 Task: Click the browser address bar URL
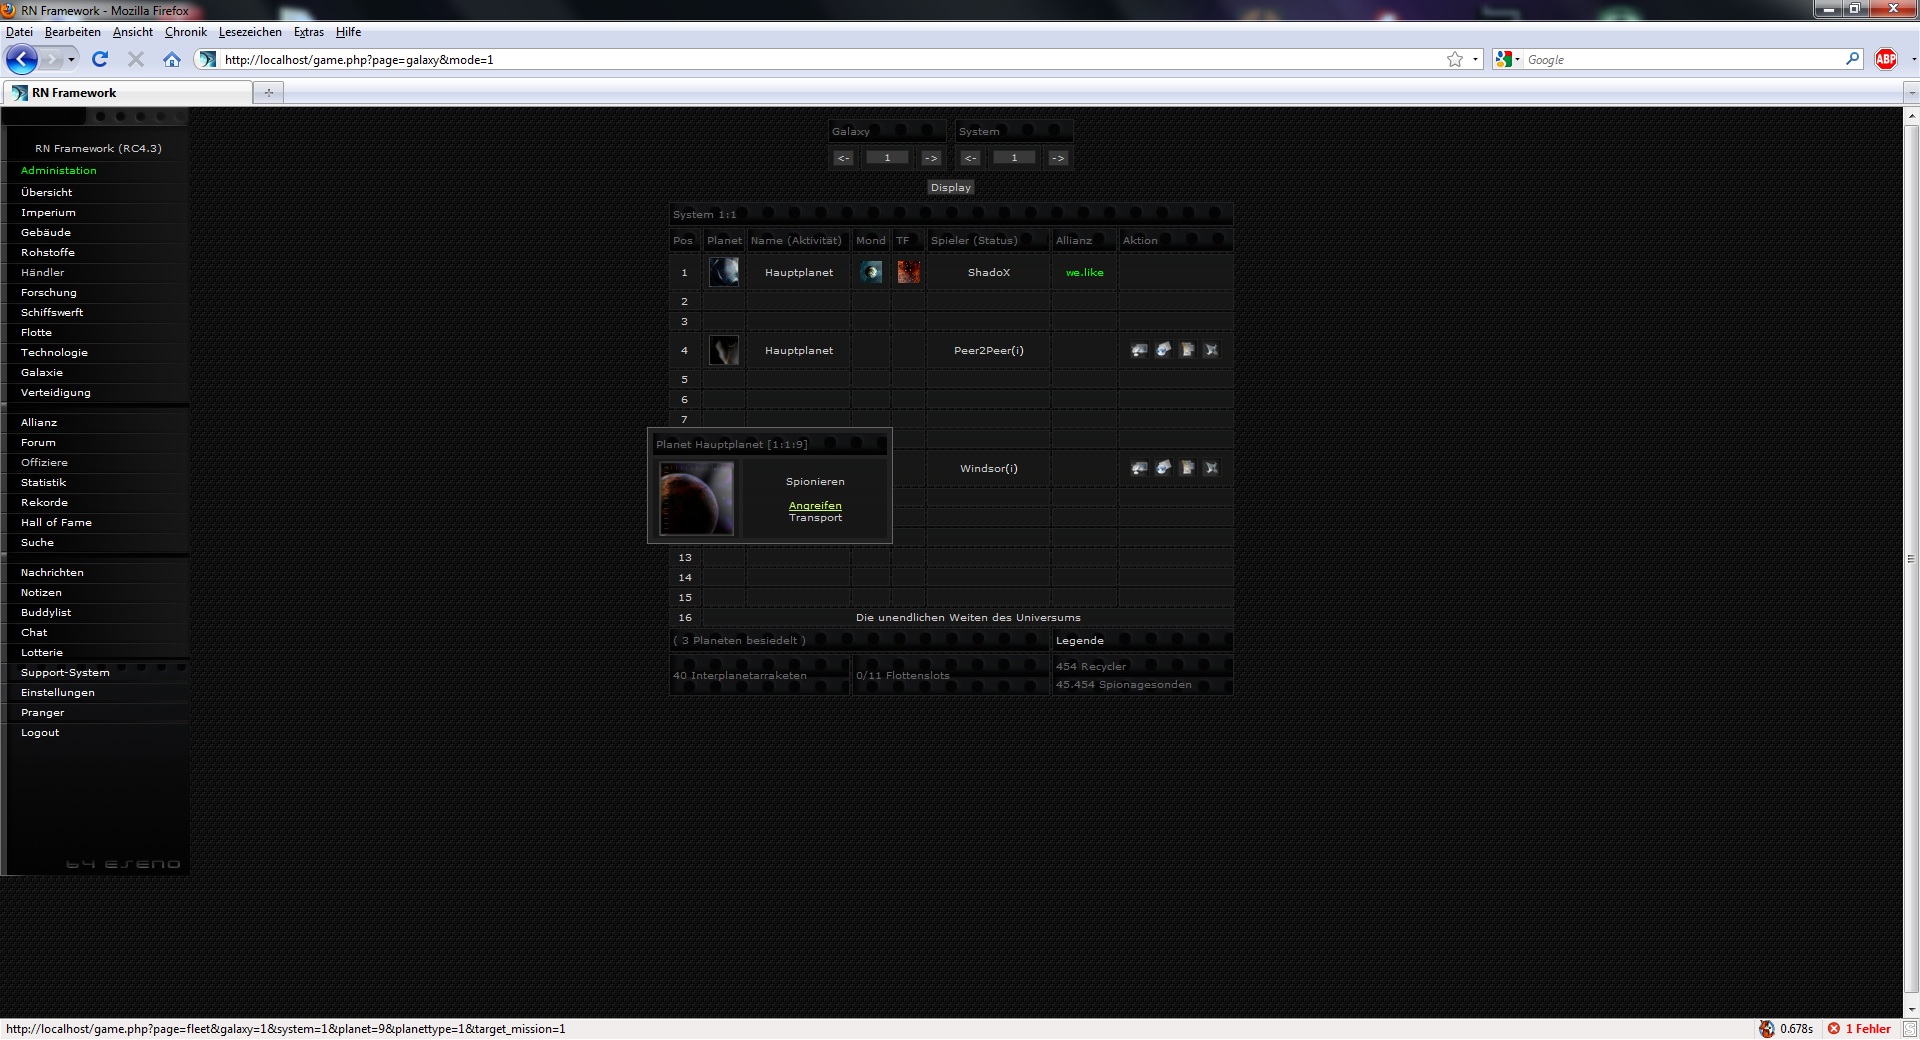pos(359,60)
